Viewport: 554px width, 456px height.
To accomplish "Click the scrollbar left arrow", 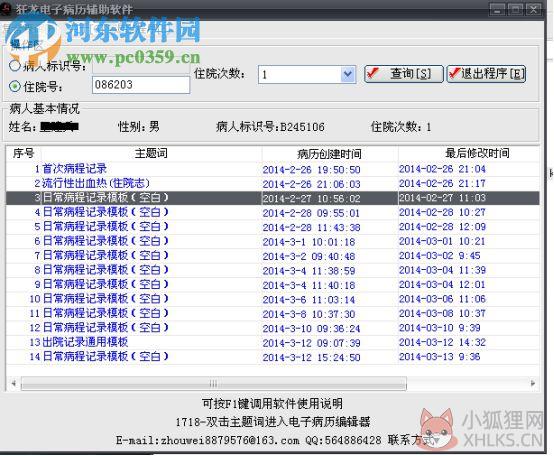I will tap(13, 383).
